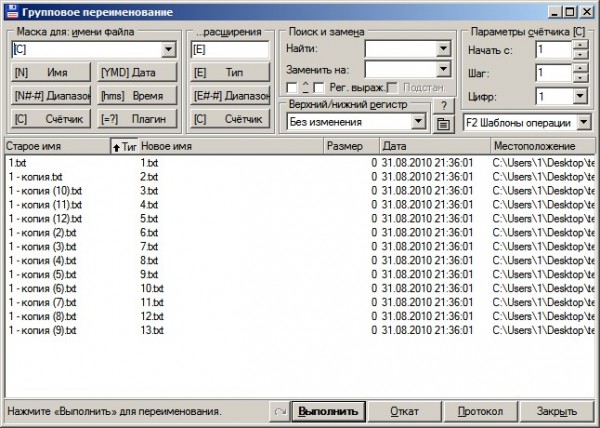Insert the [YMD] Дата placeholder
This screenshot has height=428, width=600.
click(x=137, y=72)
